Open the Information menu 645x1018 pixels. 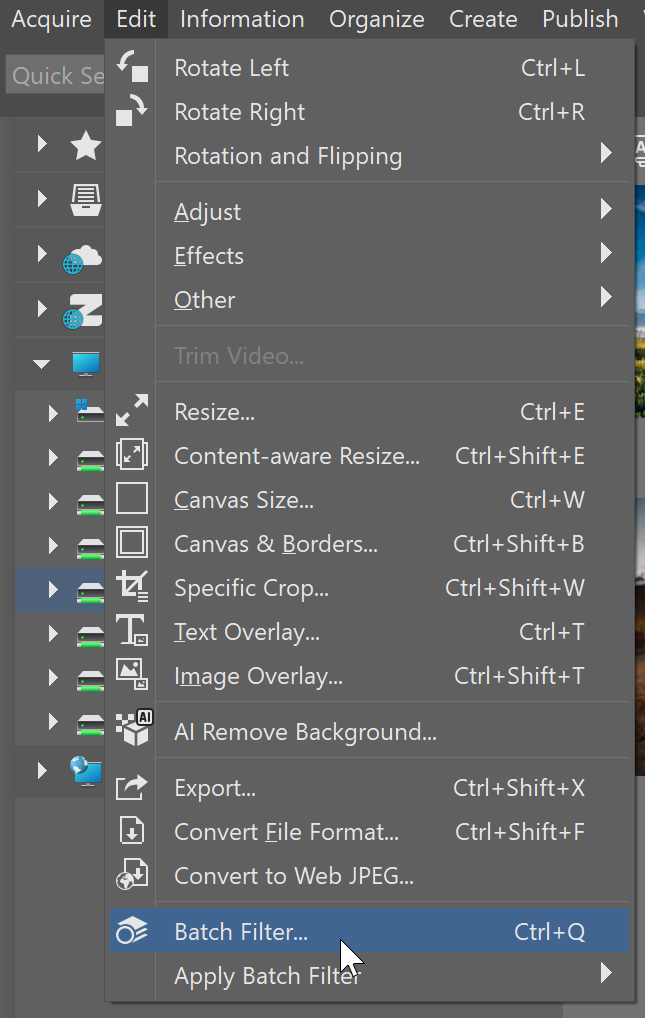pyautogui.click(x=242, y=19)
